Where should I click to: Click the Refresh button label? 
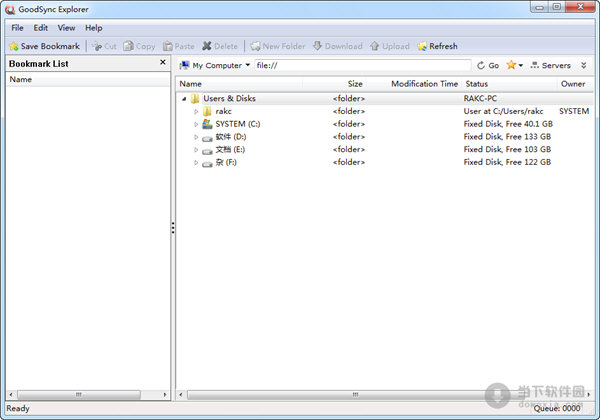pos(443,46)
